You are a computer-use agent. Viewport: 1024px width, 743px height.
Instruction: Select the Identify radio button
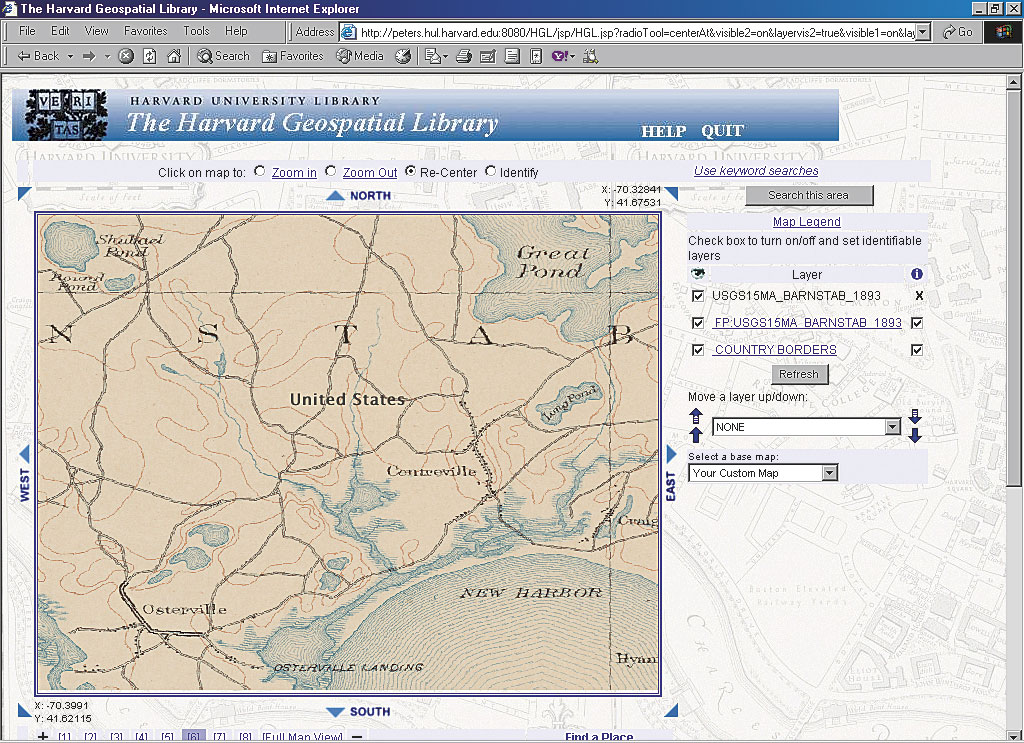[490, 171]
